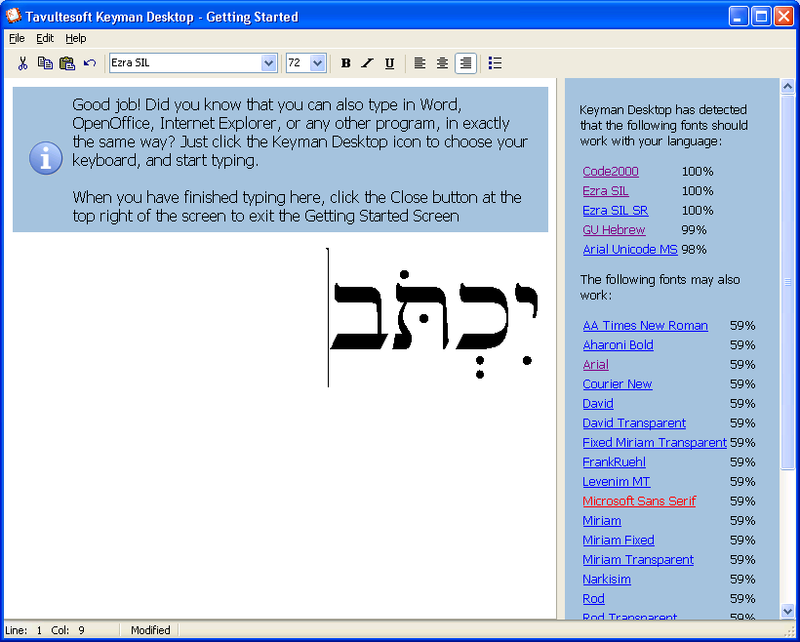
Task: Toggle bulleted list
Action: (x=495, y=63)
